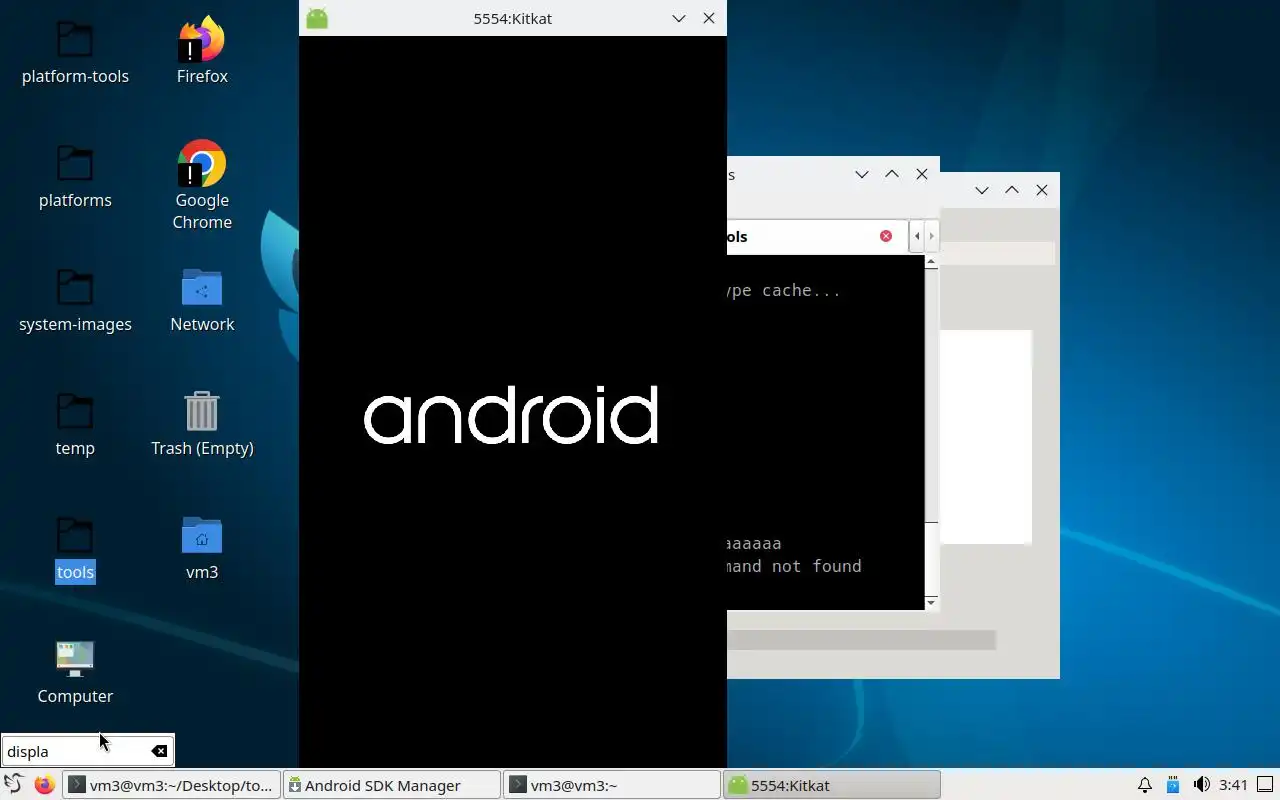Click the 'mand not found' terminal line
The image size is (1280, 800).
(x=794, y=566)
